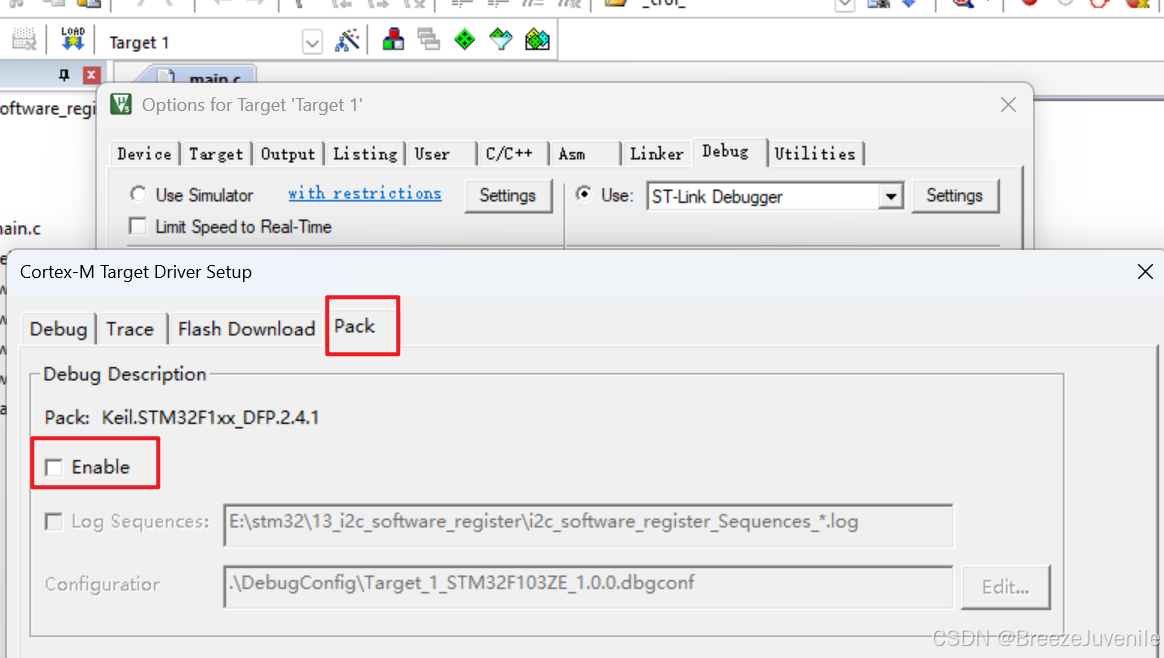Select the Use Simulator radio button

click(138, 194)
